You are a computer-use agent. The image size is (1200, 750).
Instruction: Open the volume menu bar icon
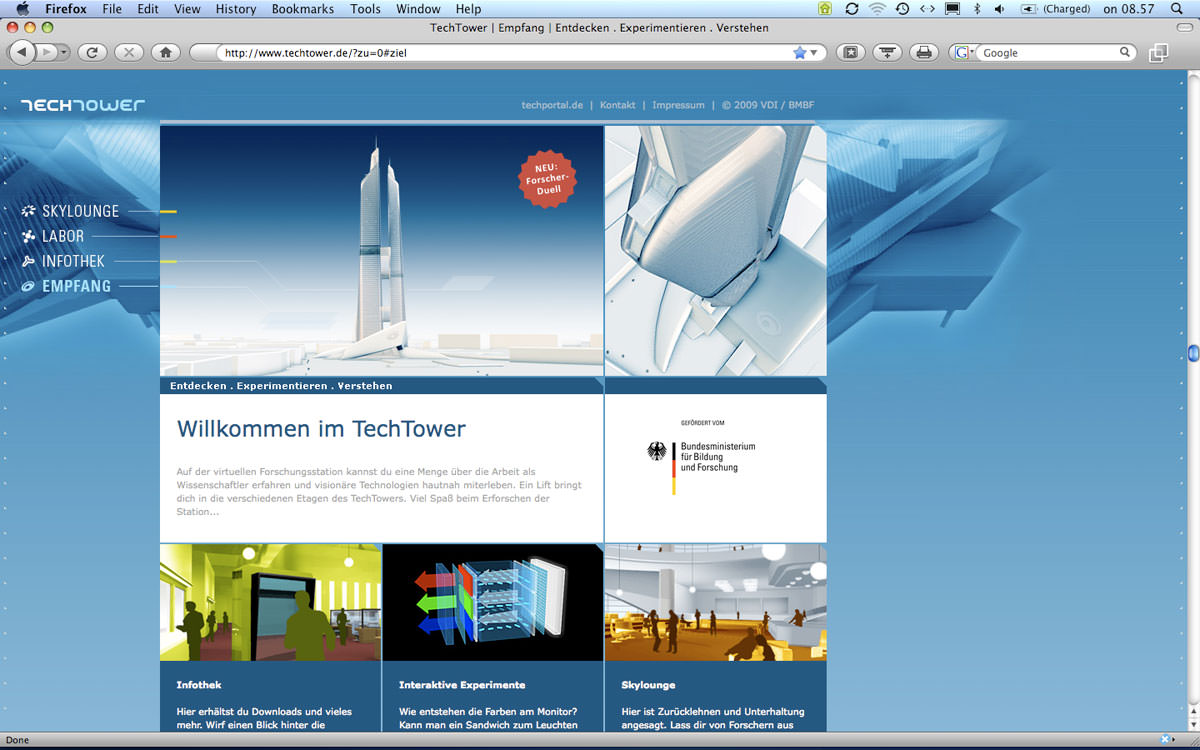click(1000, 9)
